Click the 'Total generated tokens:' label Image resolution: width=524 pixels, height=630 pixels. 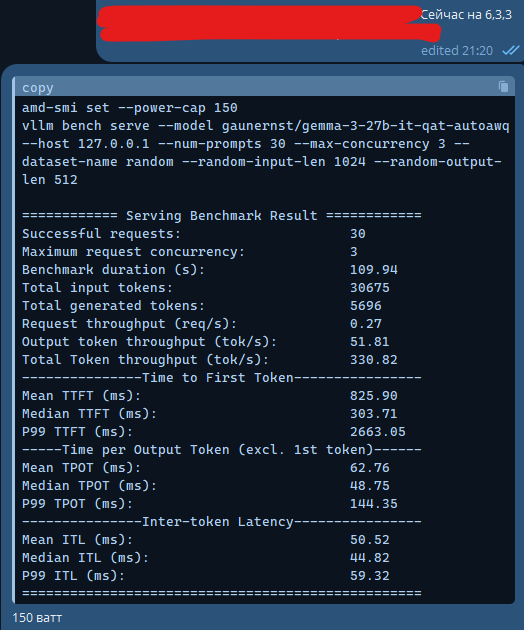(113, 306)
